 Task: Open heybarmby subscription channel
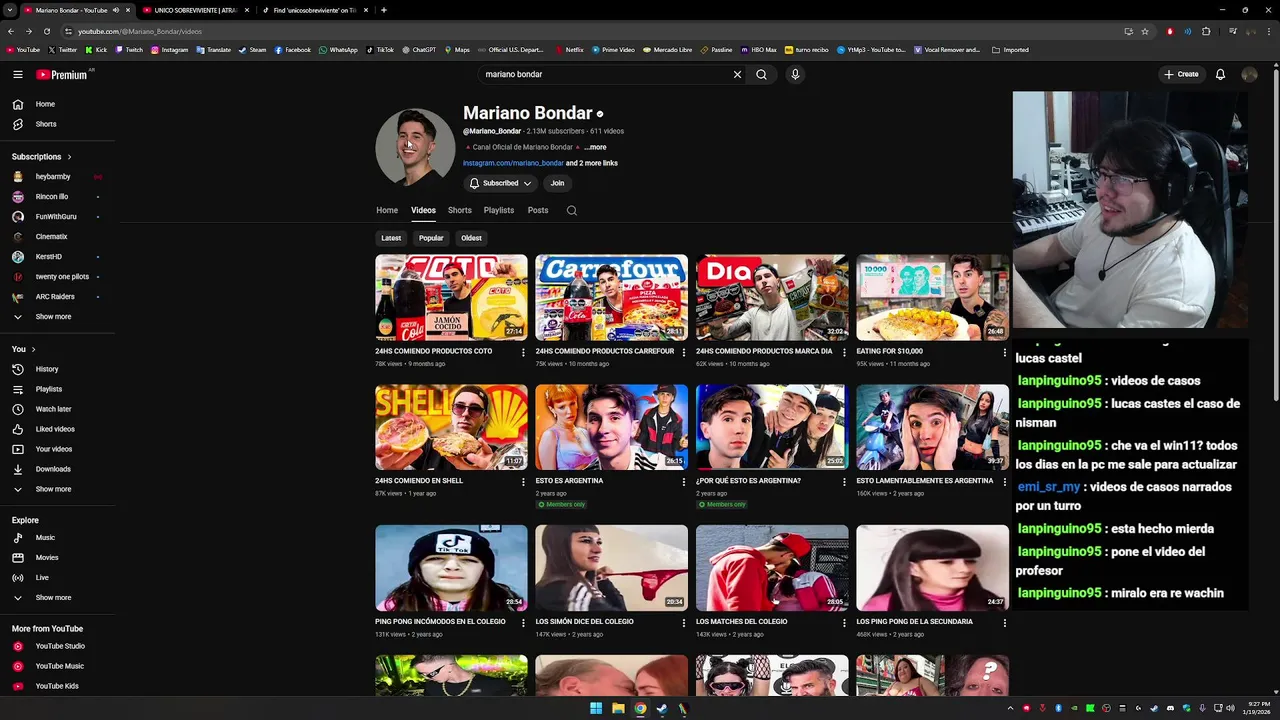[53, 177]
